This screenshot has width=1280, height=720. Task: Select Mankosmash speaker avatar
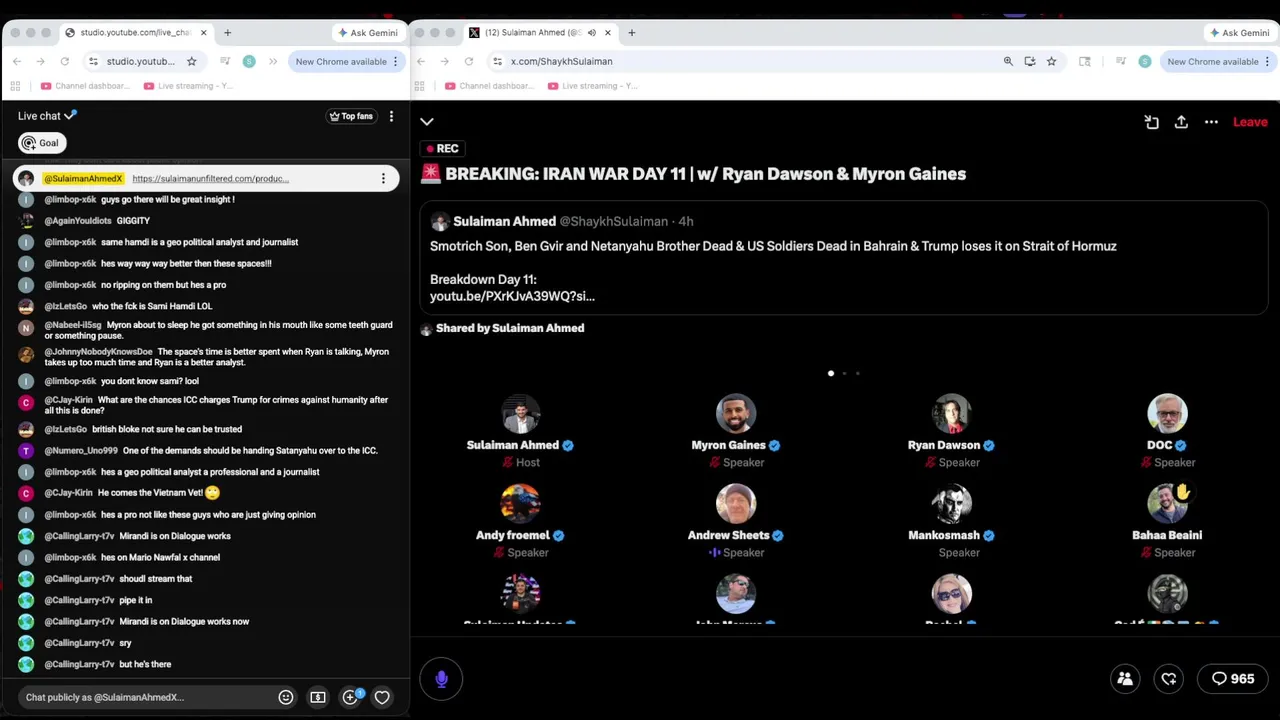952,504
